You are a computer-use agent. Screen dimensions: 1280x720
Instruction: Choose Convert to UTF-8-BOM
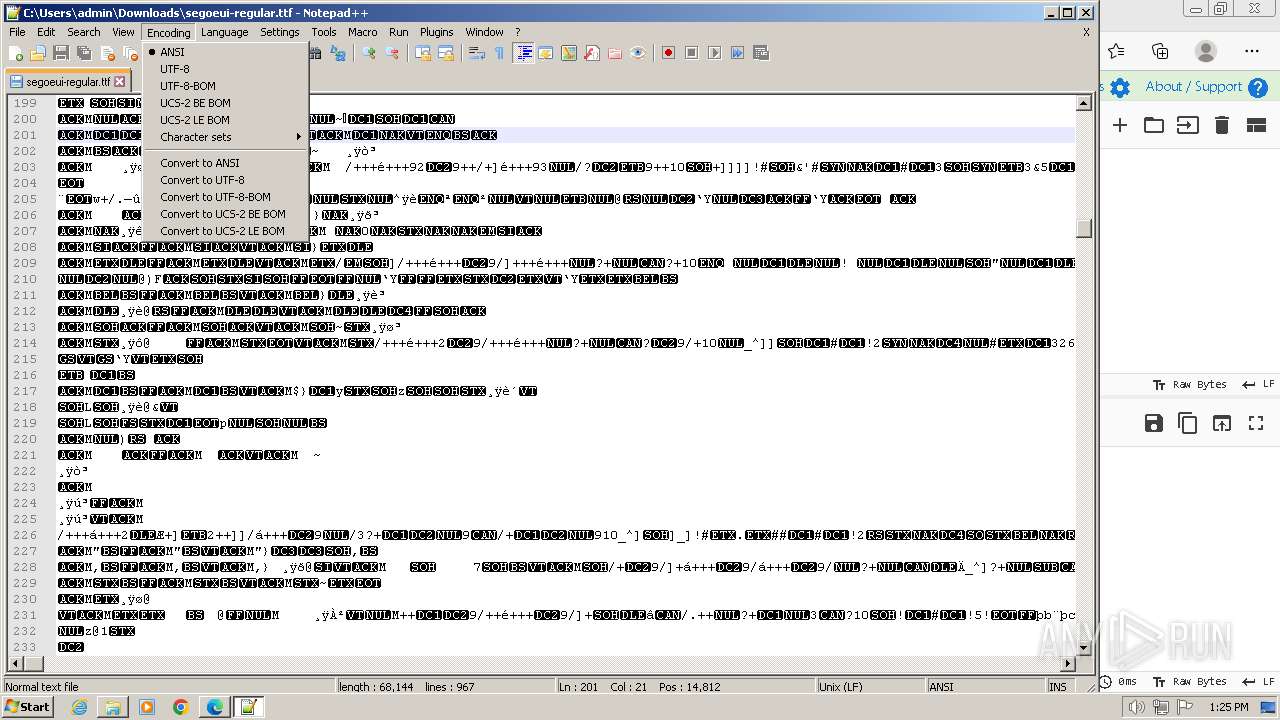(225, 197)
